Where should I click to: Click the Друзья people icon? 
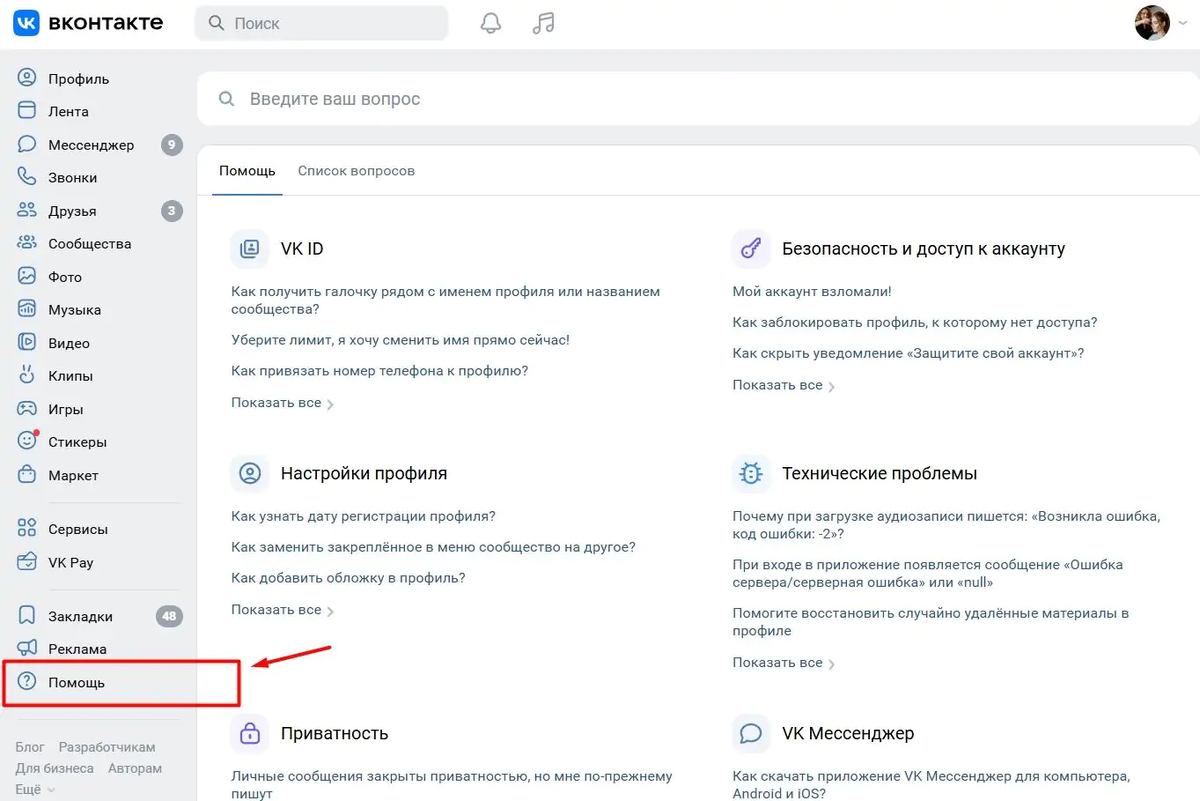click(x=27, y=211)
